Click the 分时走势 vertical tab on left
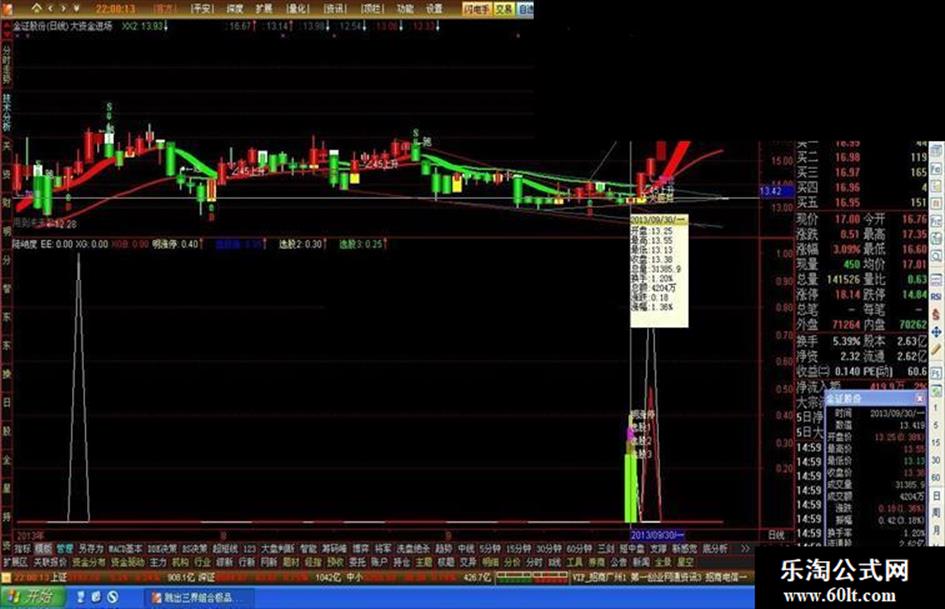 (7, 65)
